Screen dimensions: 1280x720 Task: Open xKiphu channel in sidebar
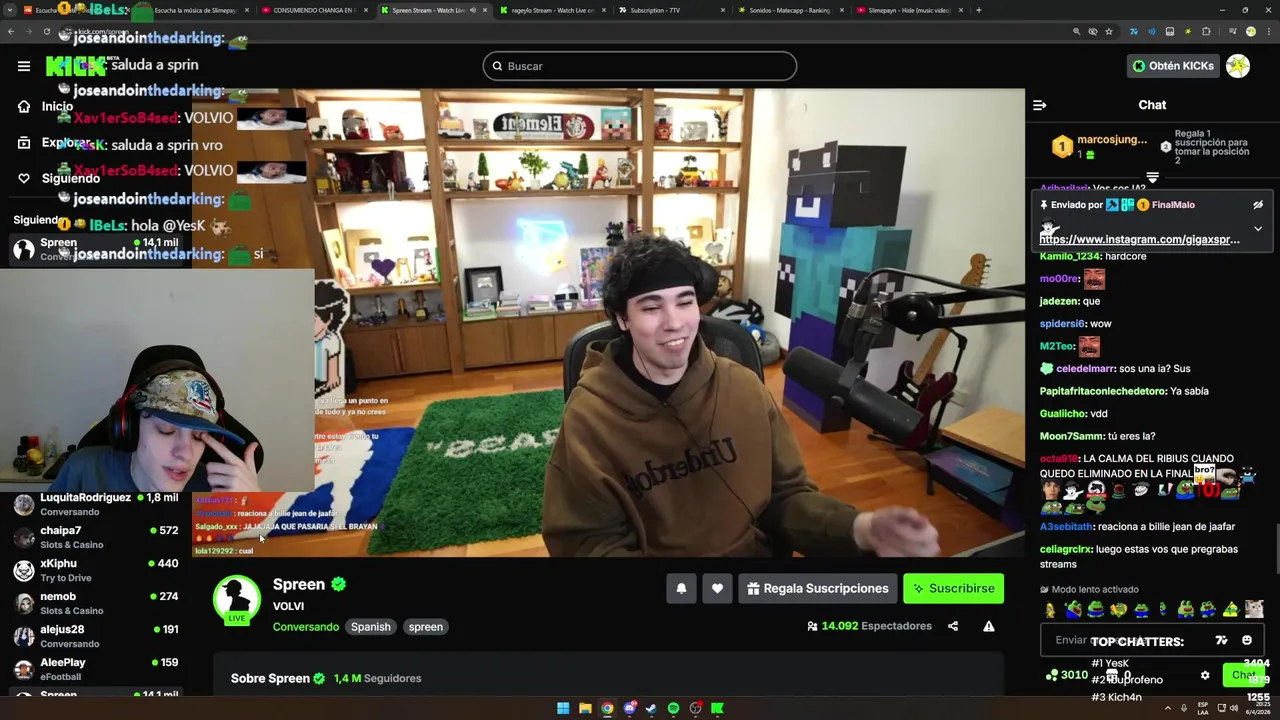(96, 570)
